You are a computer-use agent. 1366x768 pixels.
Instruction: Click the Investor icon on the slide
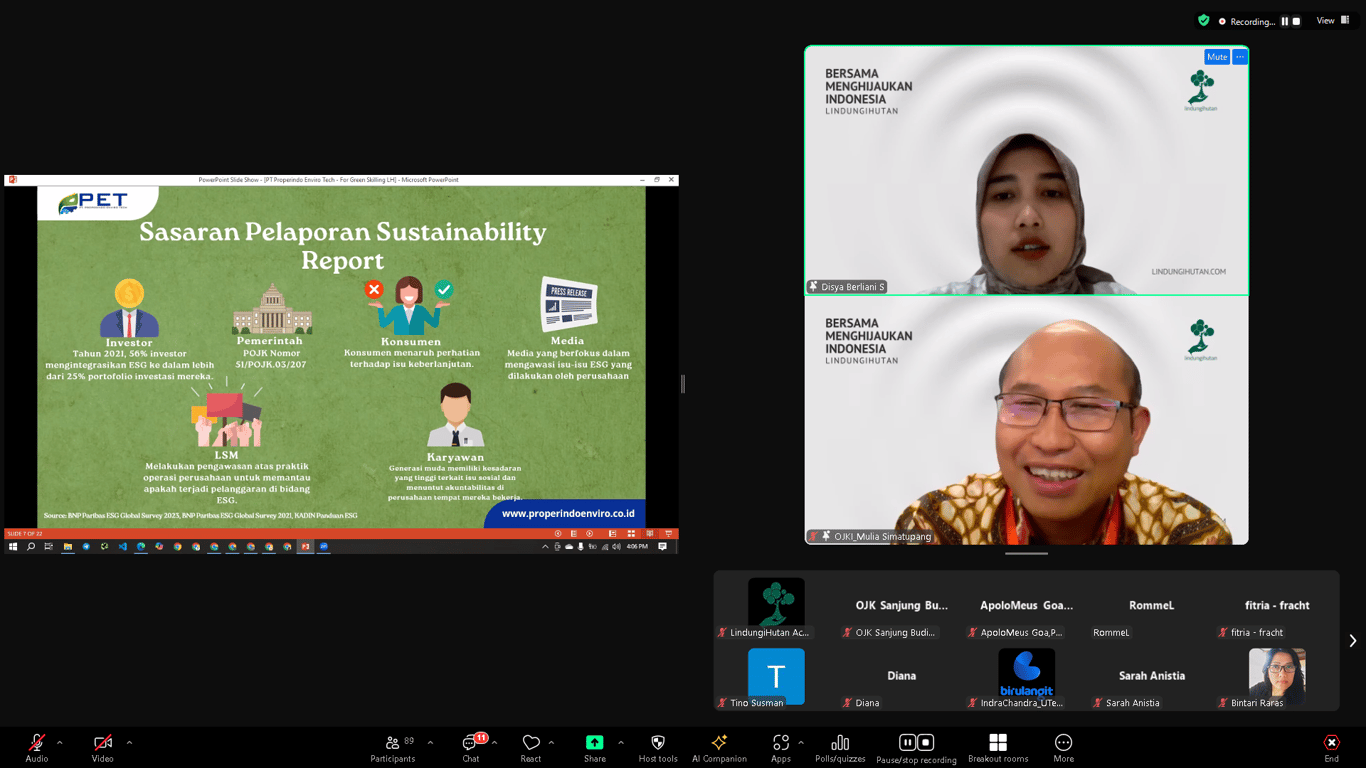pos(129,308)
